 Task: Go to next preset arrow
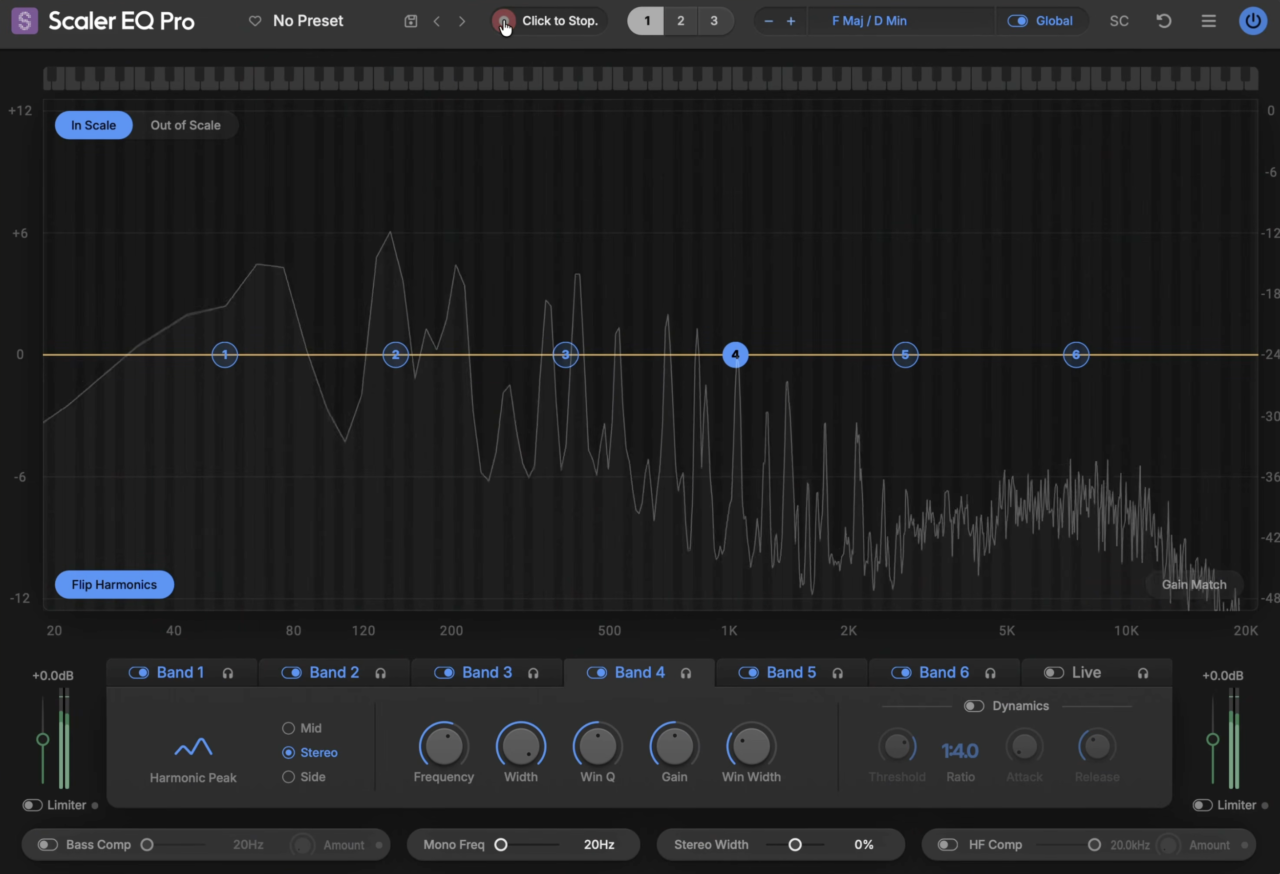462,21
